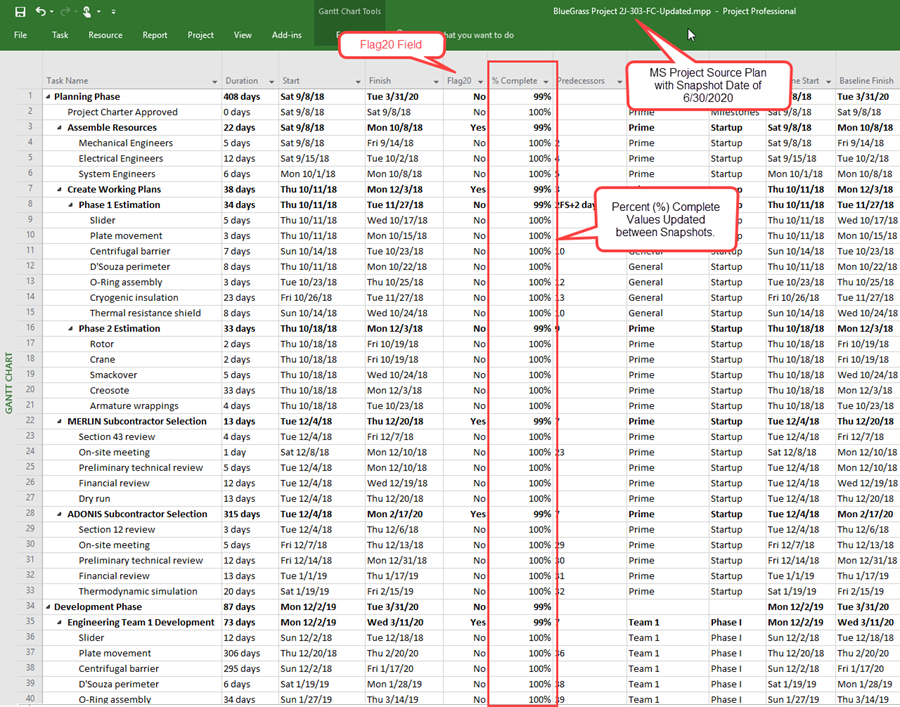Image resolution: width=900 pixels, height=707 pixels.
Task: Save the project file
Action: [20, 11]
